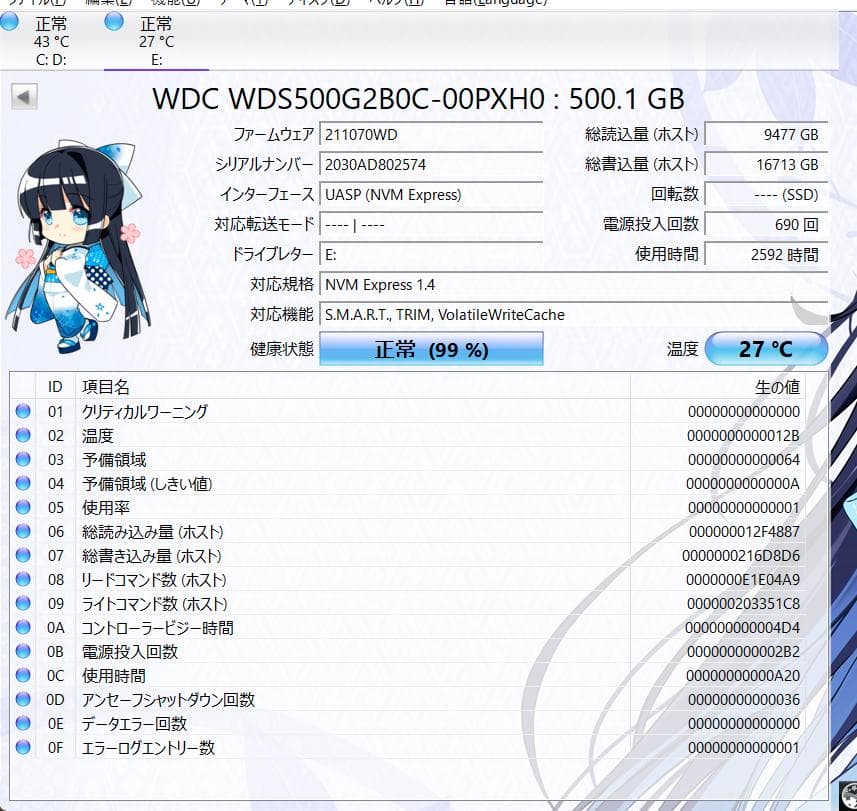Click status icon for ID 0B row
The image size is (857, 811).
tap(23, 651)
